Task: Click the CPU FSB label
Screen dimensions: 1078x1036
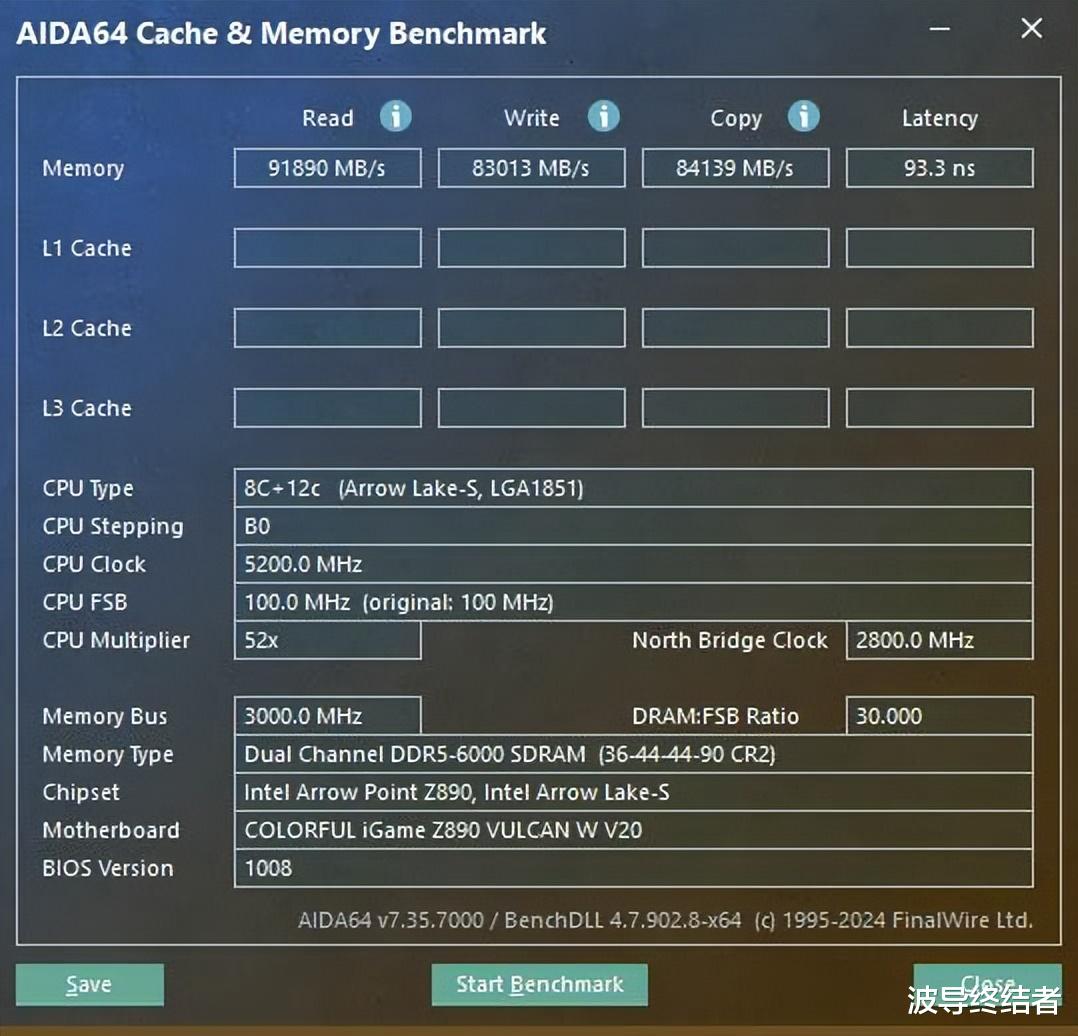Action: (85, 602)
